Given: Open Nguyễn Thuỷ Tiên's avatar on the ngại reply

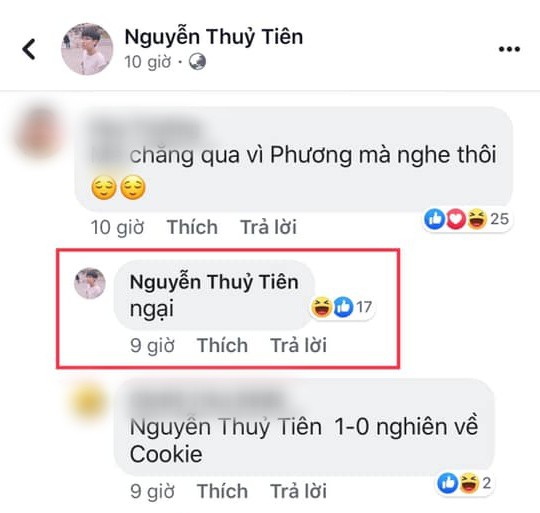Looking at the screenshot, I should (90, 283).
